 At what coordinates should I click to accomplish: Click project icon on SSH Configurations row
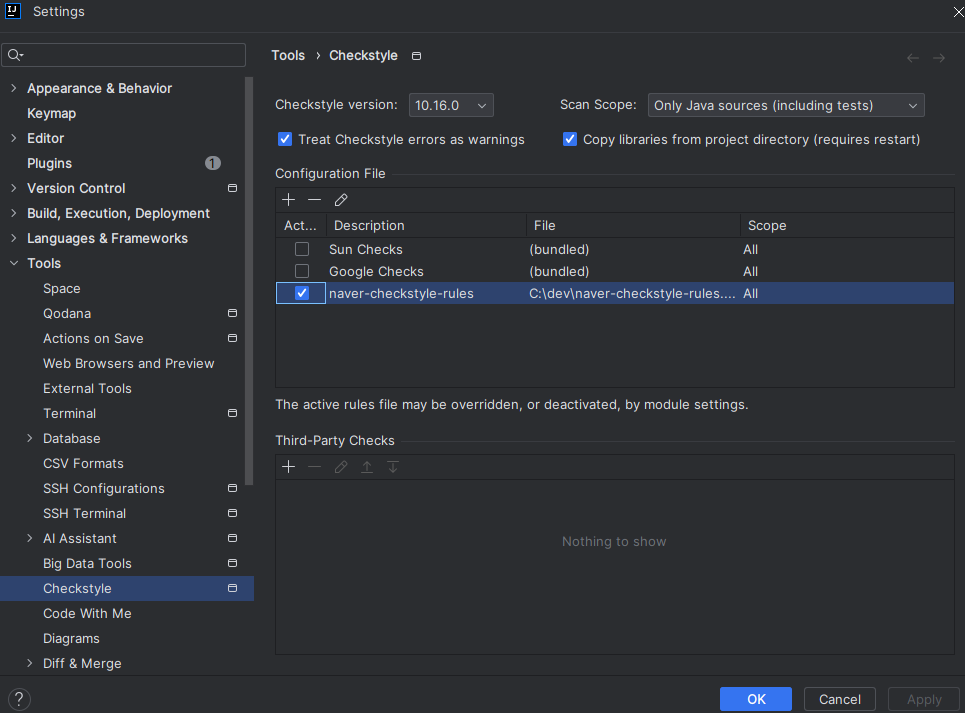tap(233, 488)
